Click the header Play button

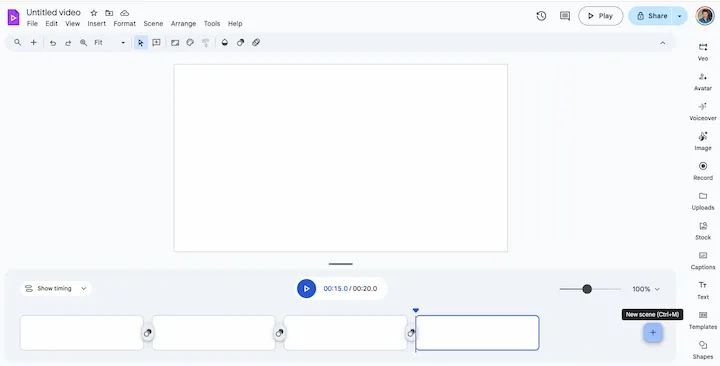point(601,16)
